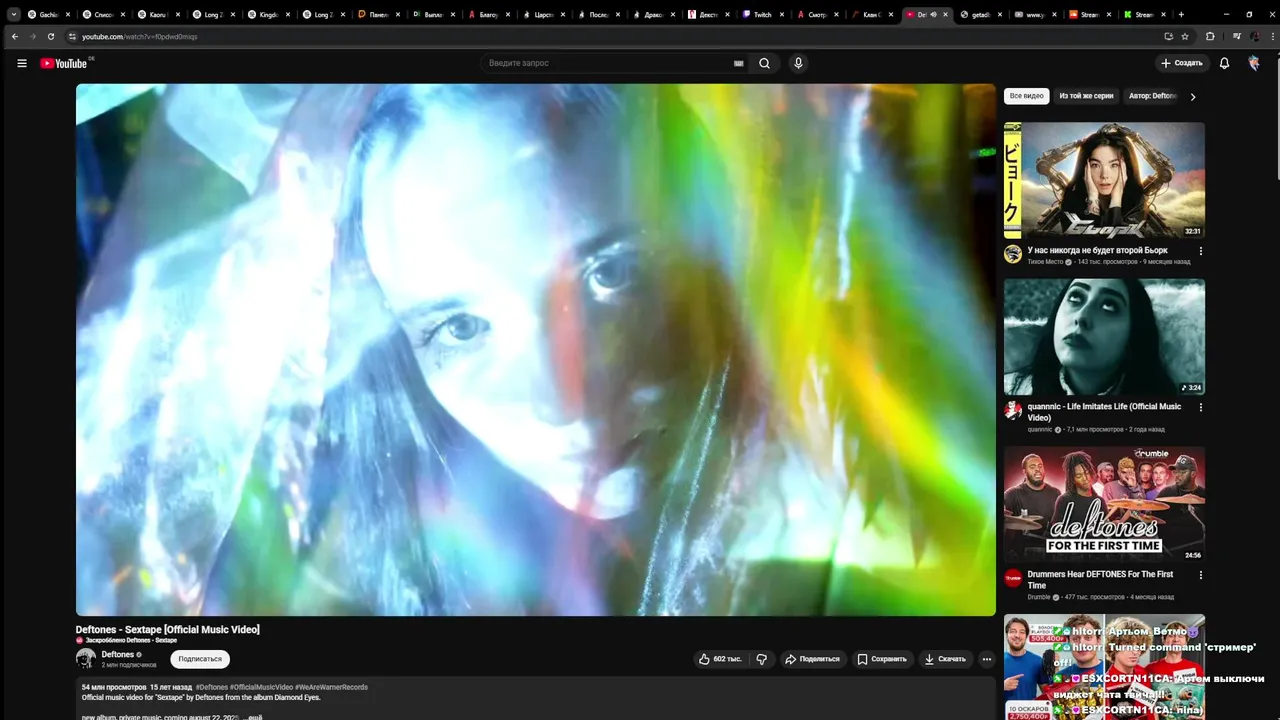The width and height of the screenshot is (1280, 720).
Task: Open the on-screen keyboard icon in search
Action: pos(739,63)
